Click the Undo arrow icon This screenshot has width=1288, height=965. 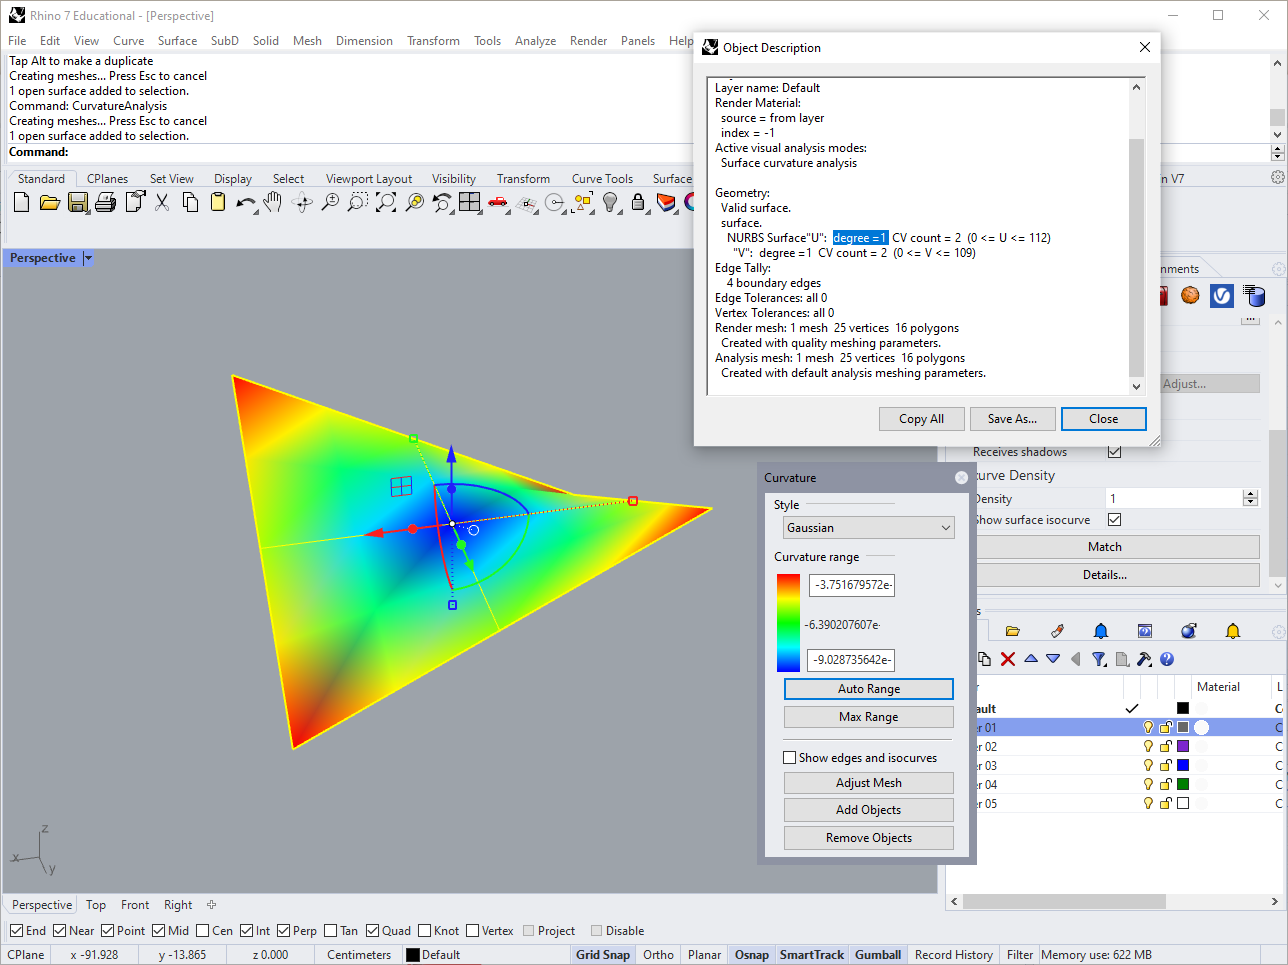[246, 203]
